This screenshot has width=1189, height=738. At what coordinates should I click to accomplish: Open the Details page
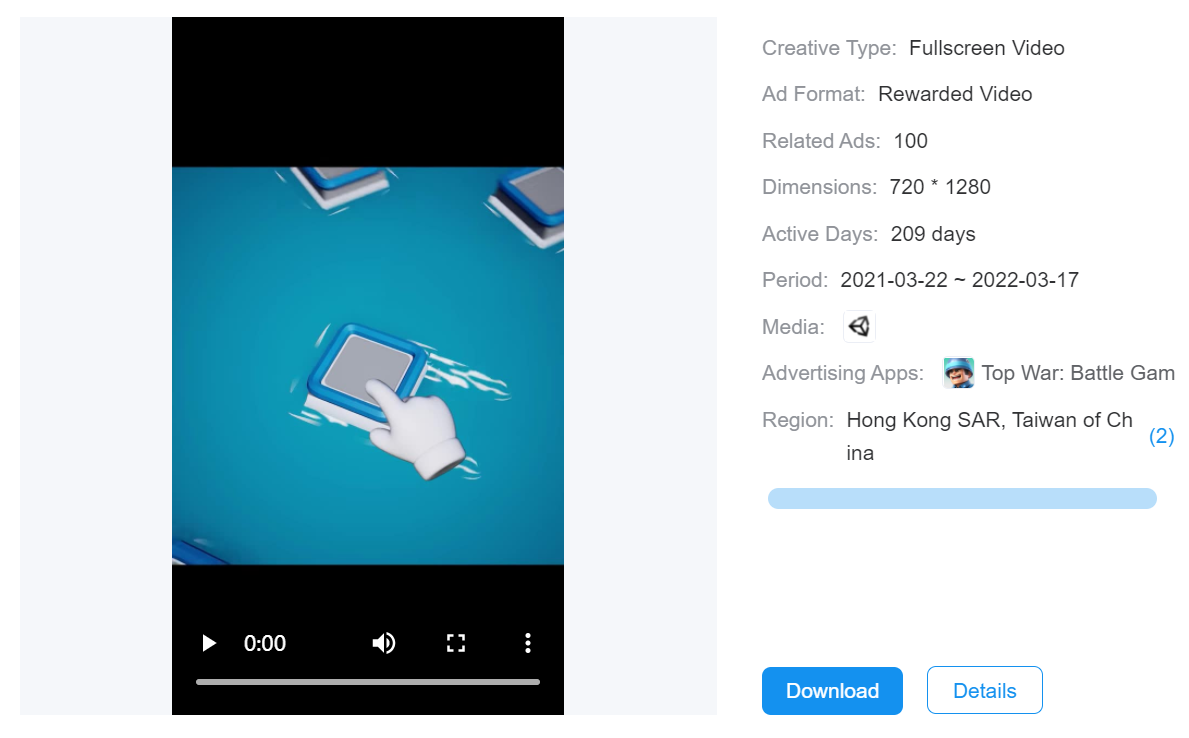click(984, 691)
